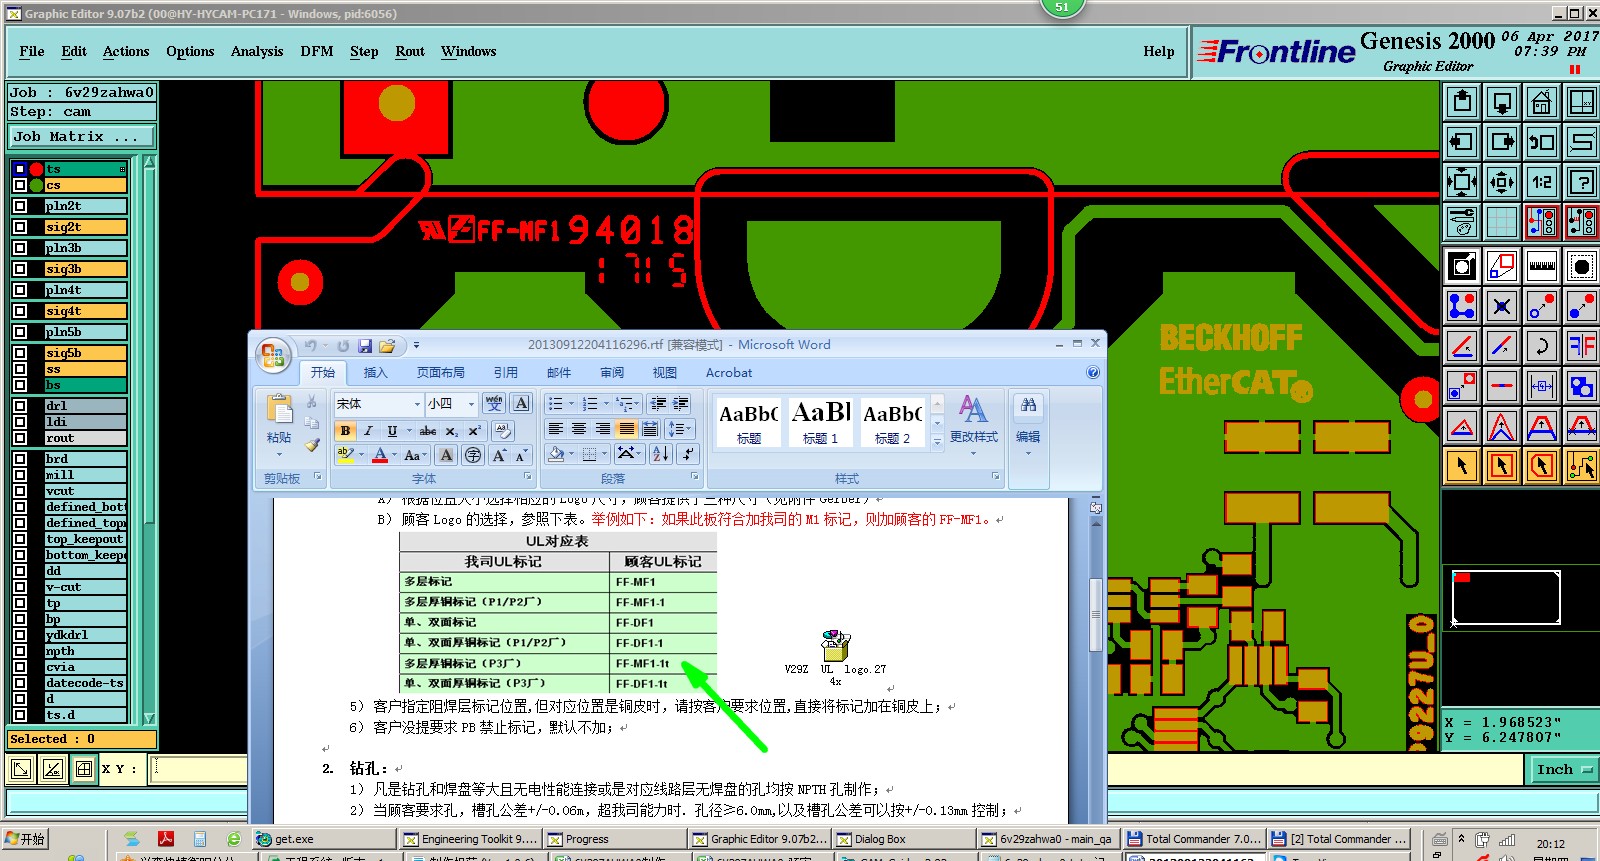Click the pan right icon in Genesis toolbar
This screenshot has height=861, width=1600.
(x=1502, y=142)
